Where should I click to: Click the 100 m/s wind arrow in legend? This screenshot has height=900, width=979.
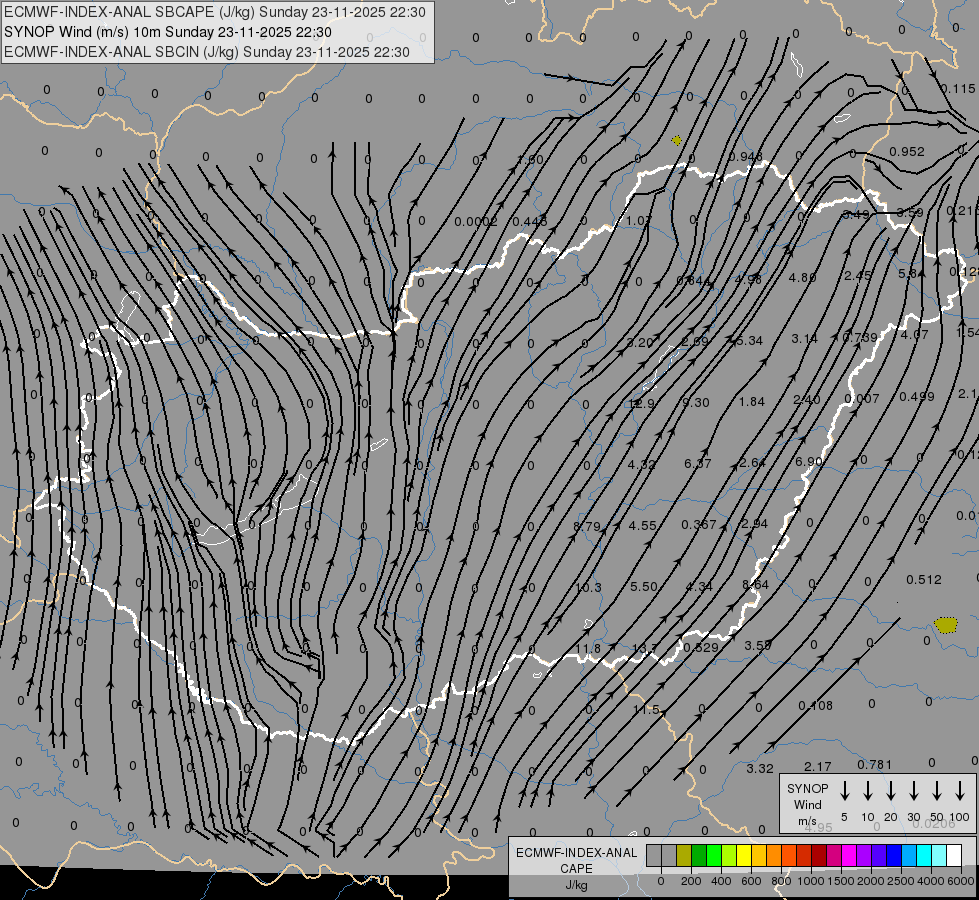click(960, 790)
